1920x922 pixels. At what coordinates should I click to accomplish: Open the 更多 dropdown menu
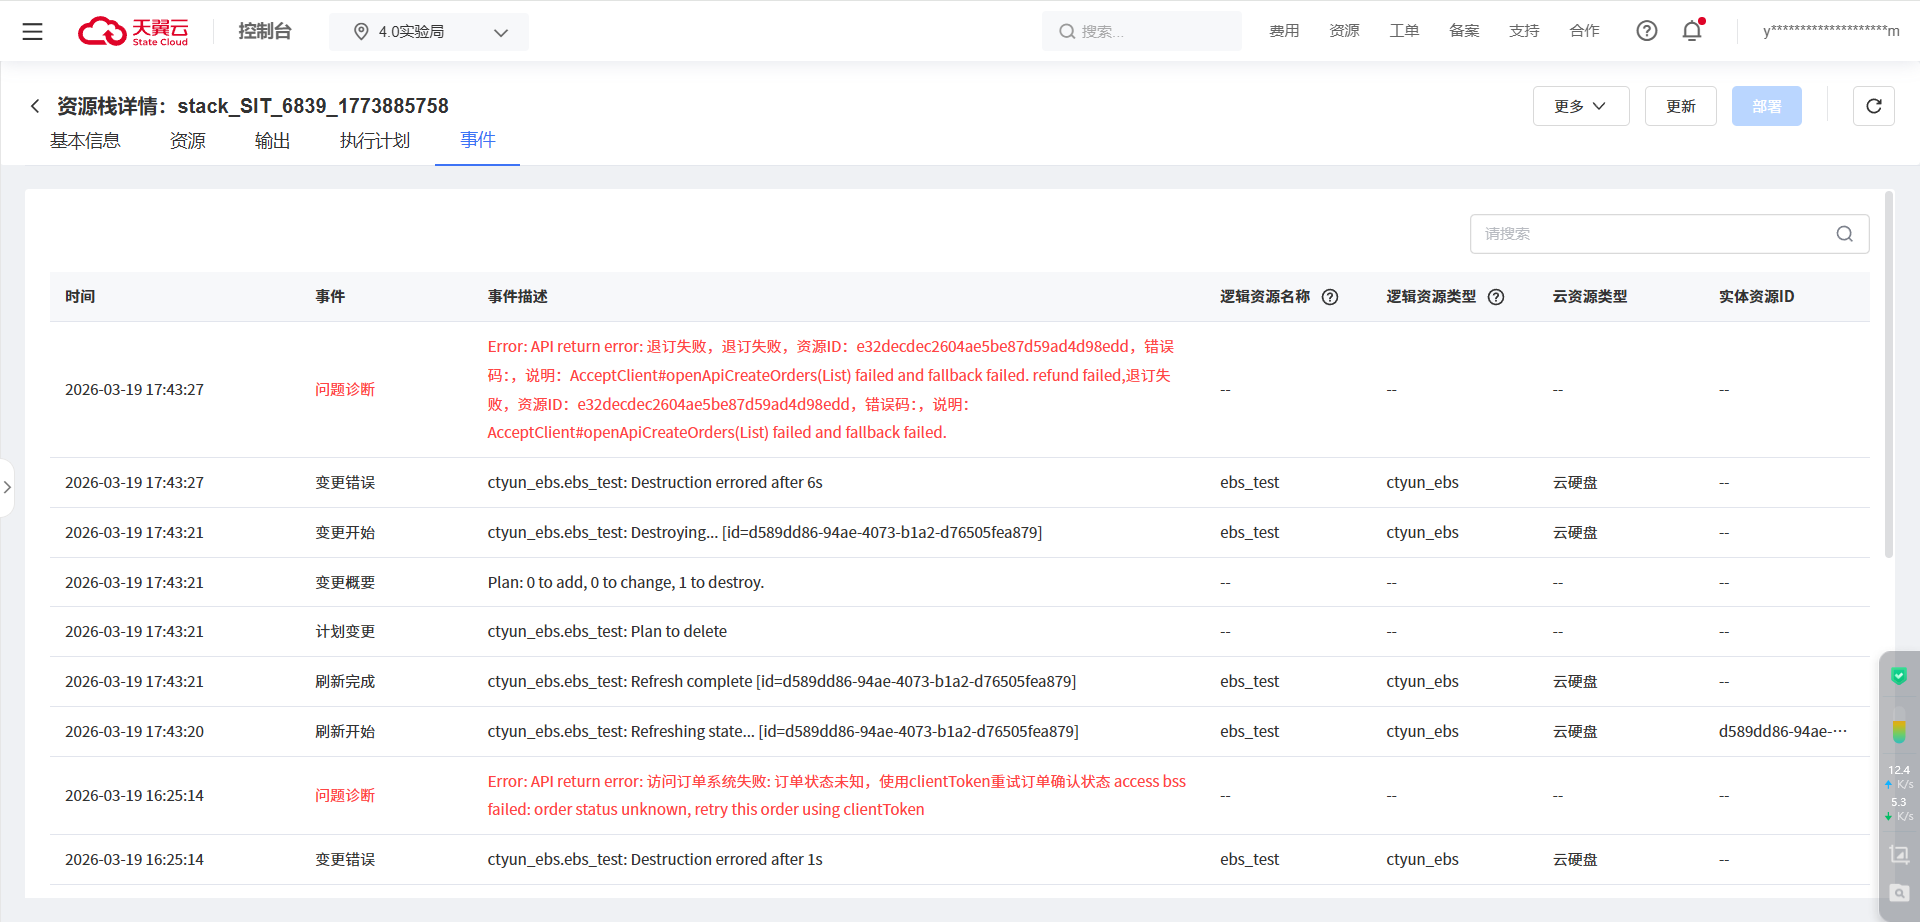click(x=1581, y=106)
